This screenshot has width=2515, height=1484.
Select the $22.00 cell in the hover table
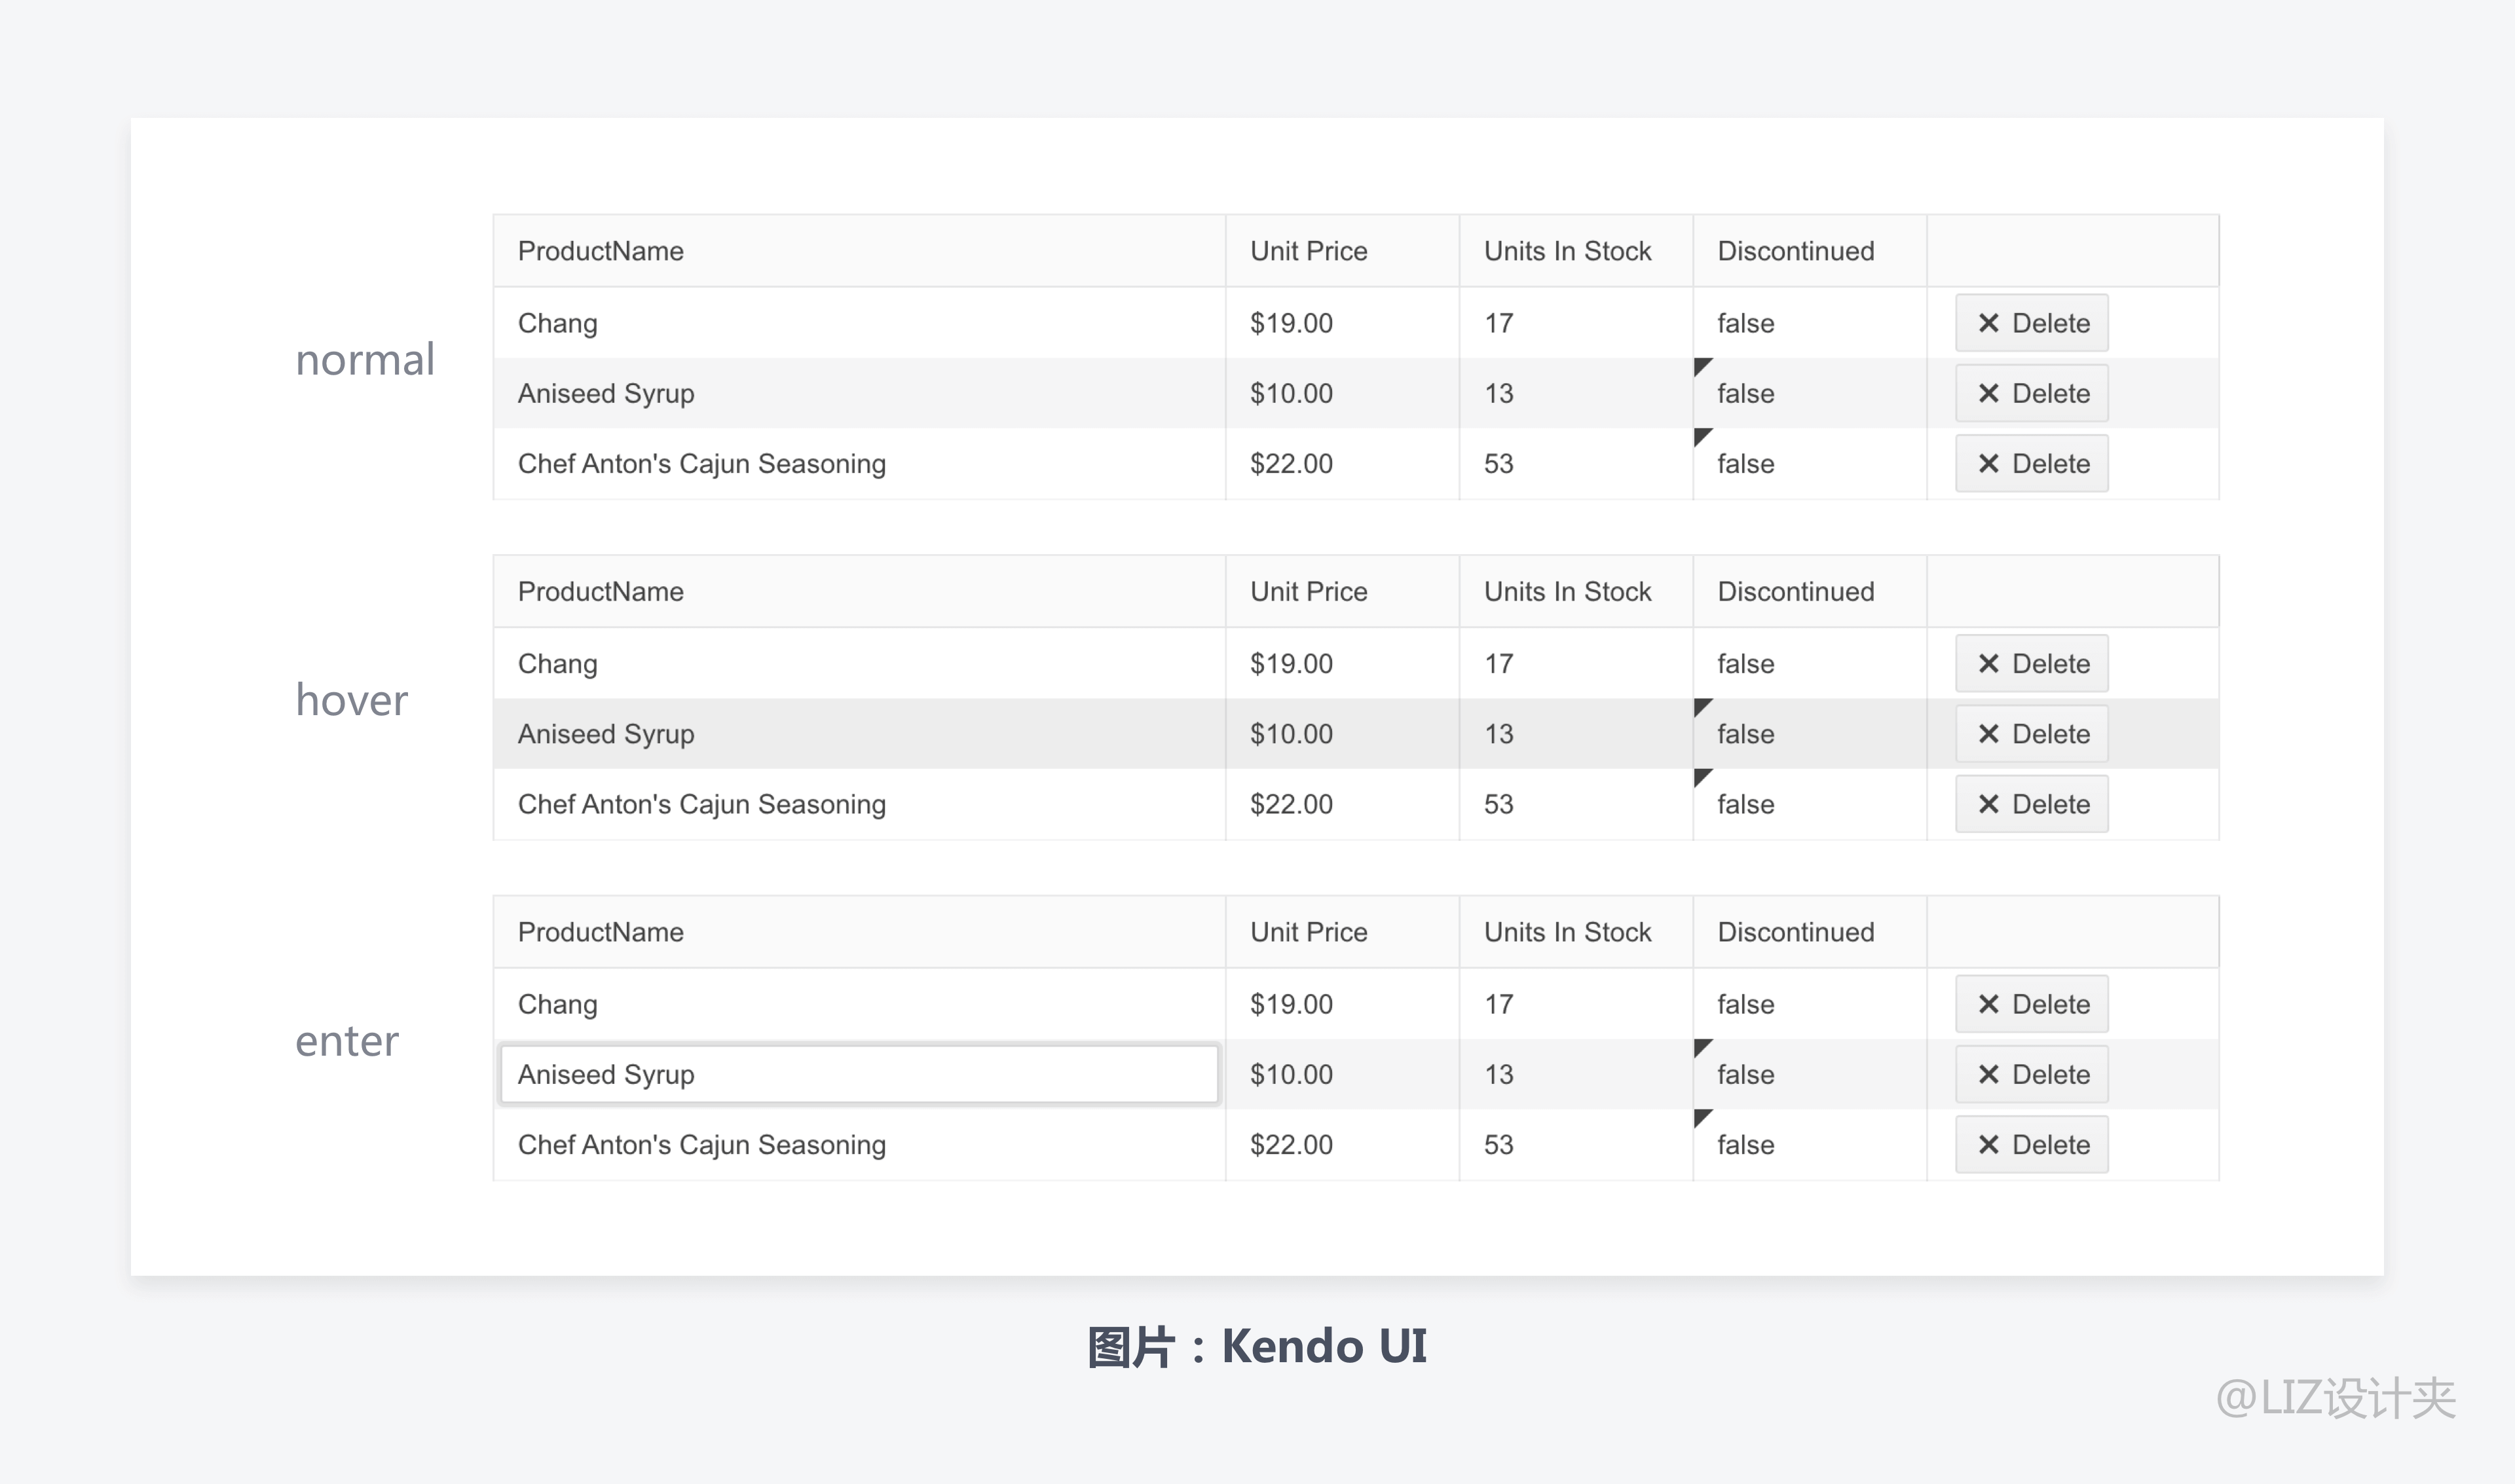(x=1291, y=805)
